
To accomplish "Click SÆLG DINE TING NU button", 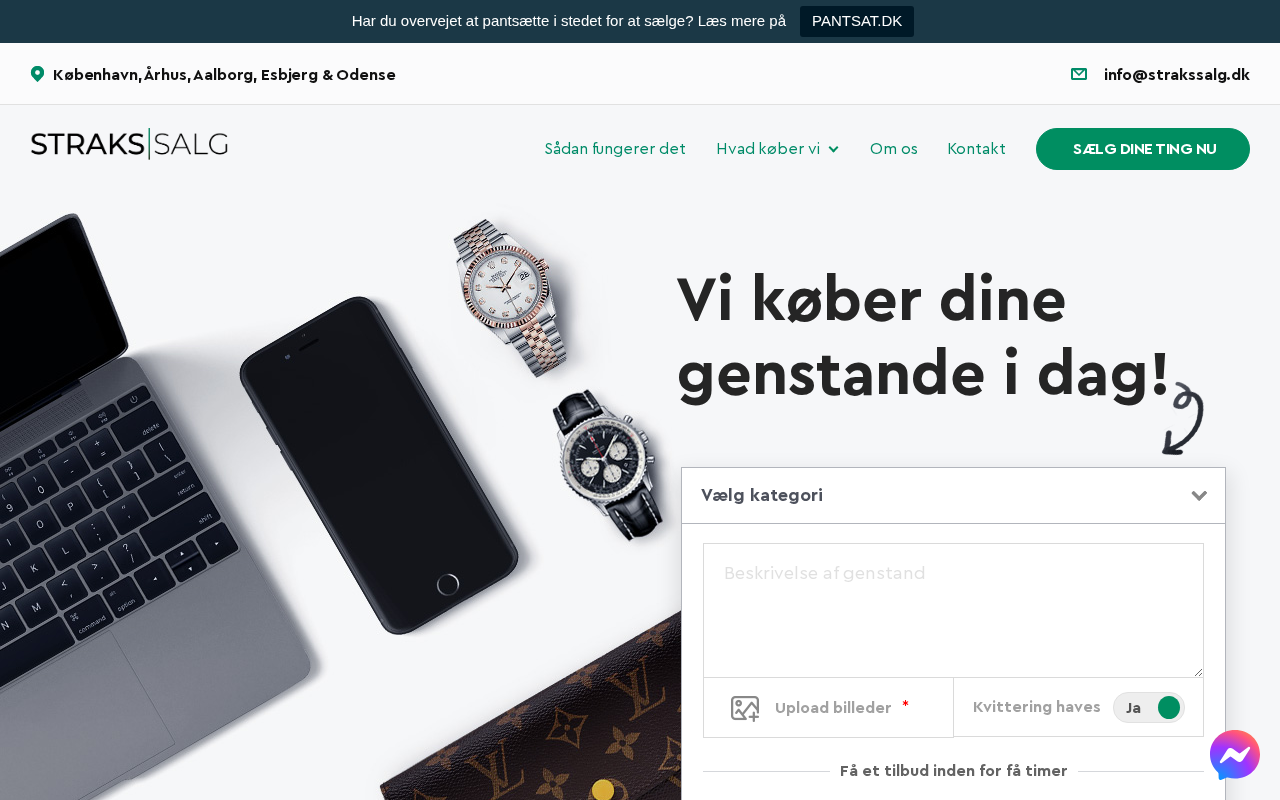I will point(1143,149).
